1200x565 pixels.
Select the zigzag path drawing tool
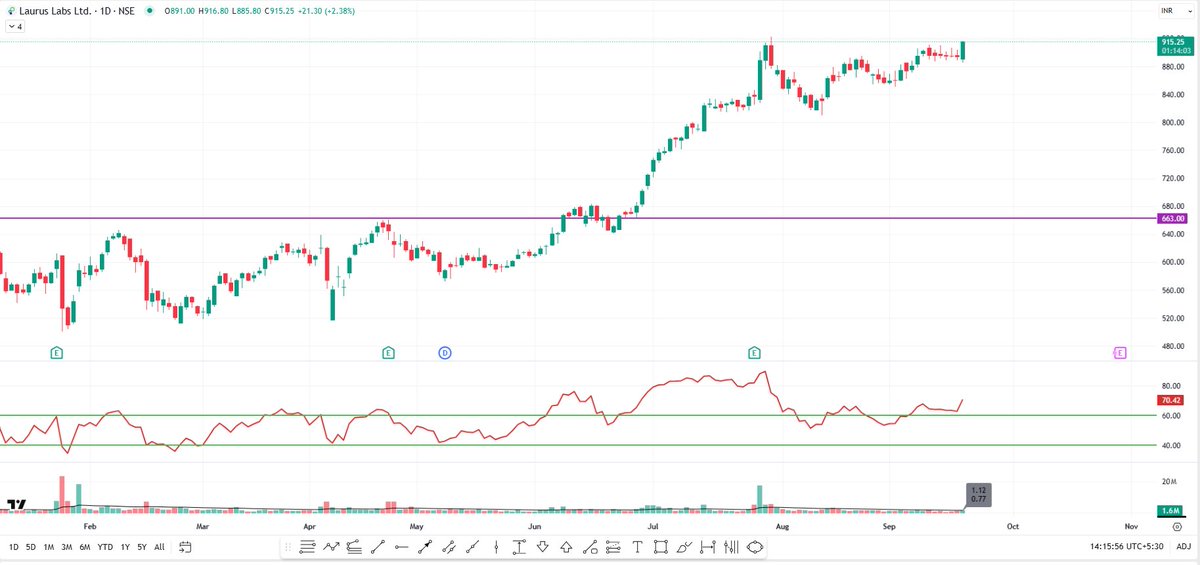(x=331, y=547)
